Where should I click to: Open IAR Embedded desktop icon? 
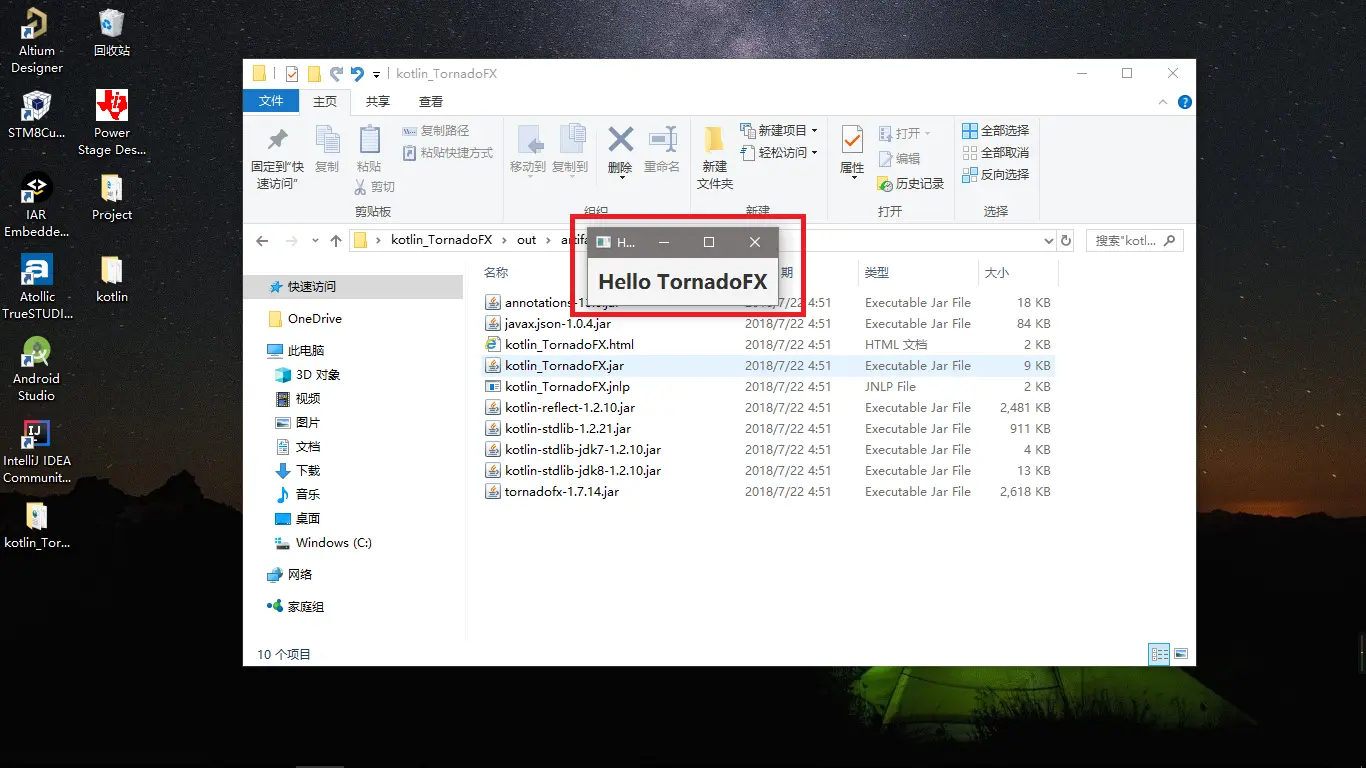(x=37, y=205)
